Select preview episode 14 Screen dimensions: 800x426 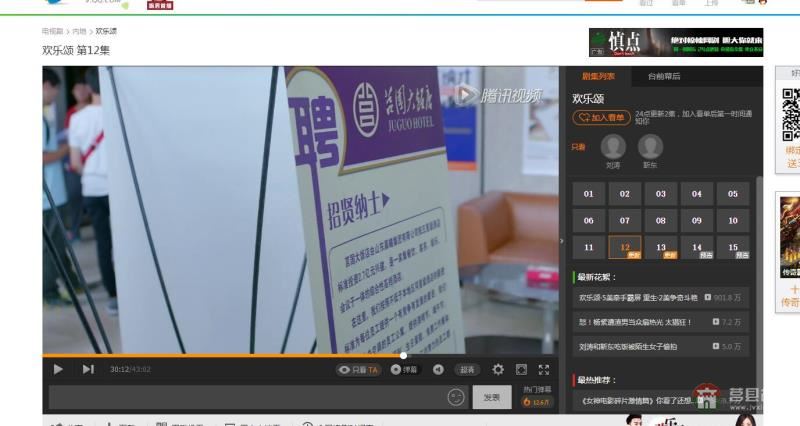pyautogui.click(x=697, y=247)
